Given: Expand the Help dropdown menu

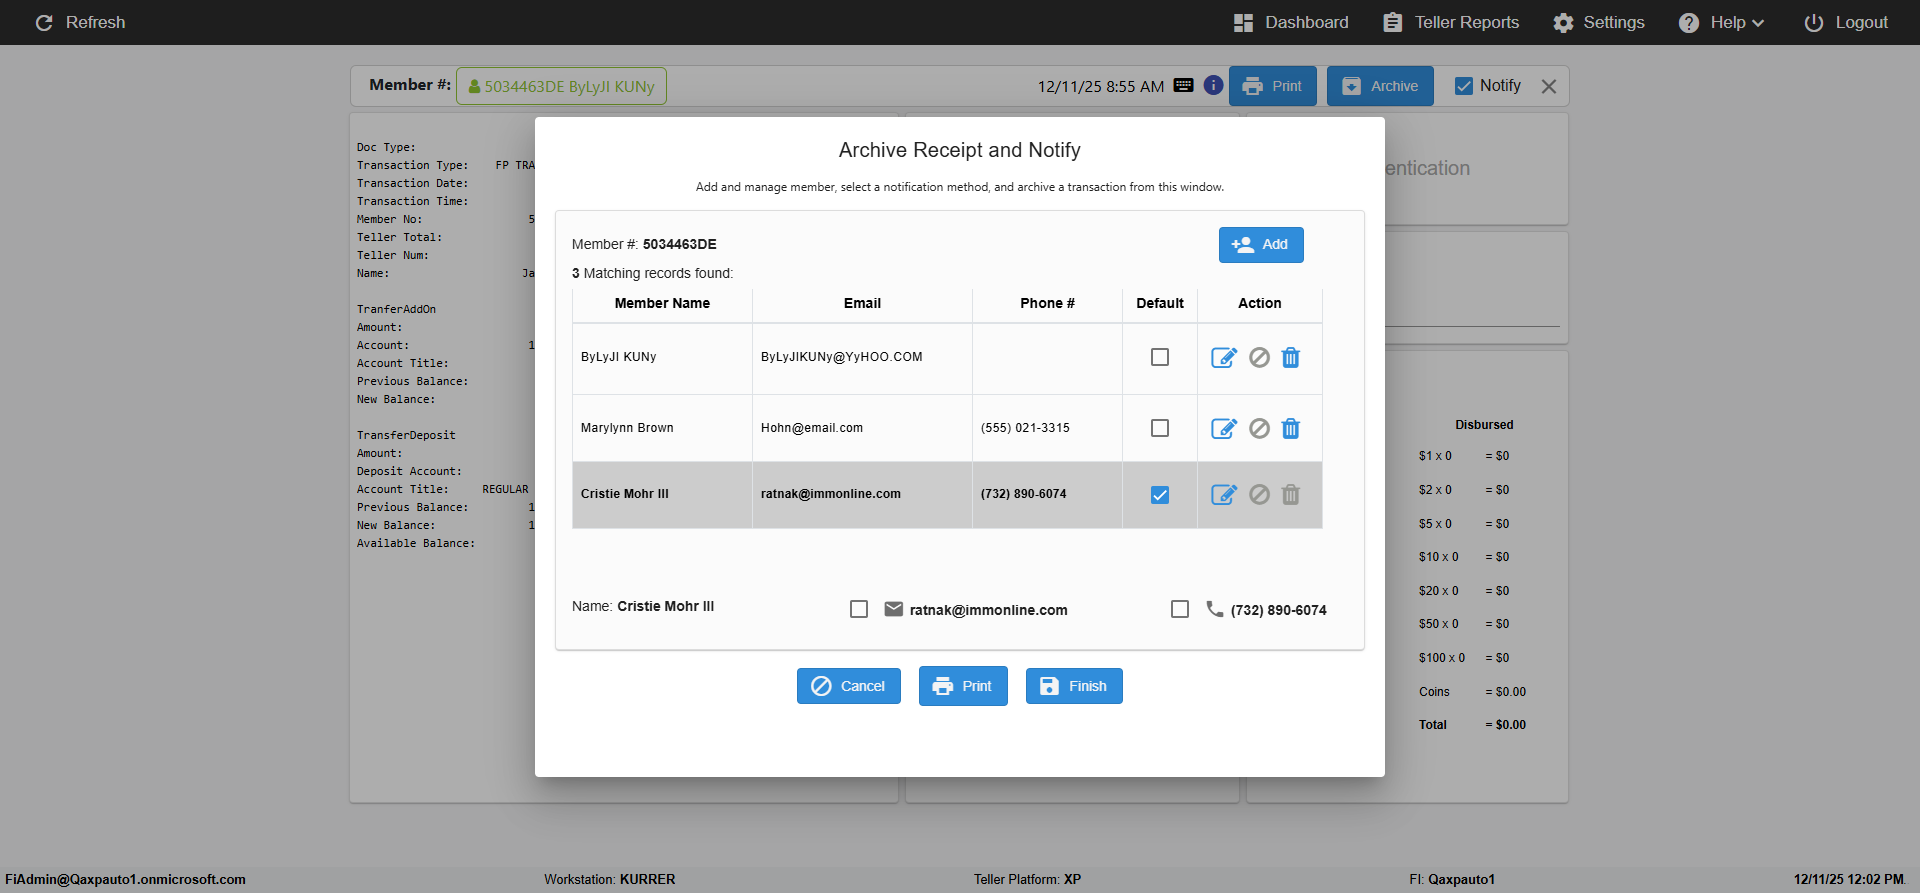Looking at the screenshot, I should point(1721,22).
